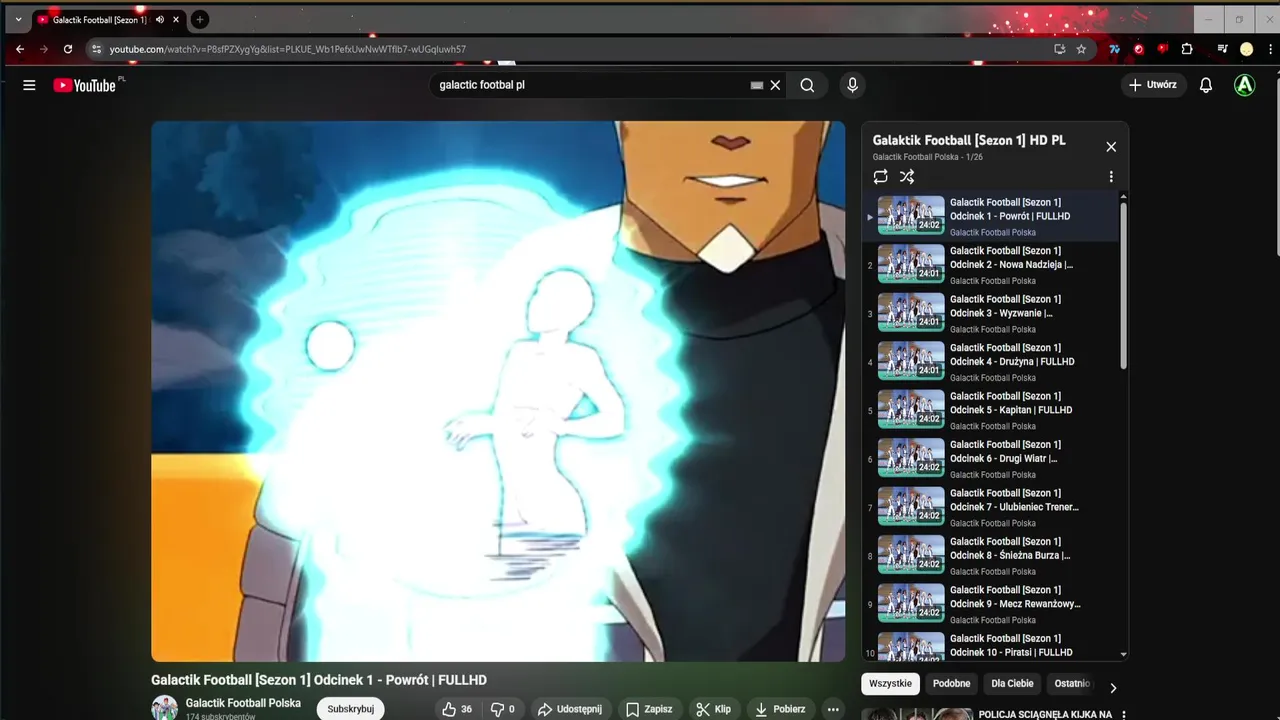The width and height of the screenshot is (1280, 720).
Task: Show more filter chips with right chevron
Action: (1113, 688)
